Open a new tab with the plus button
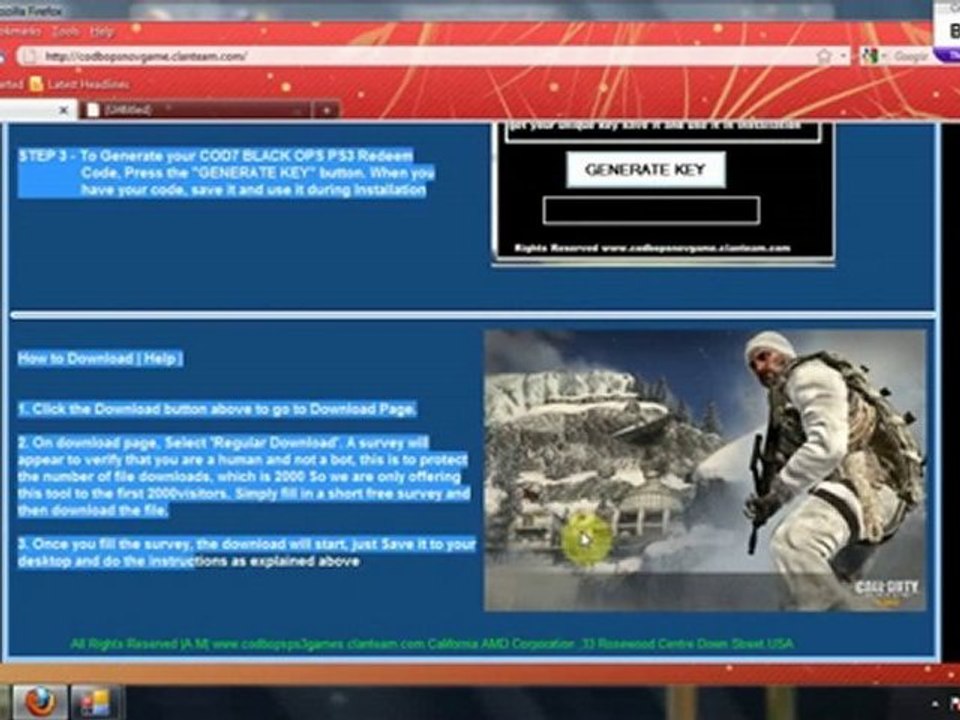960x720 pixels. point(326,110)
